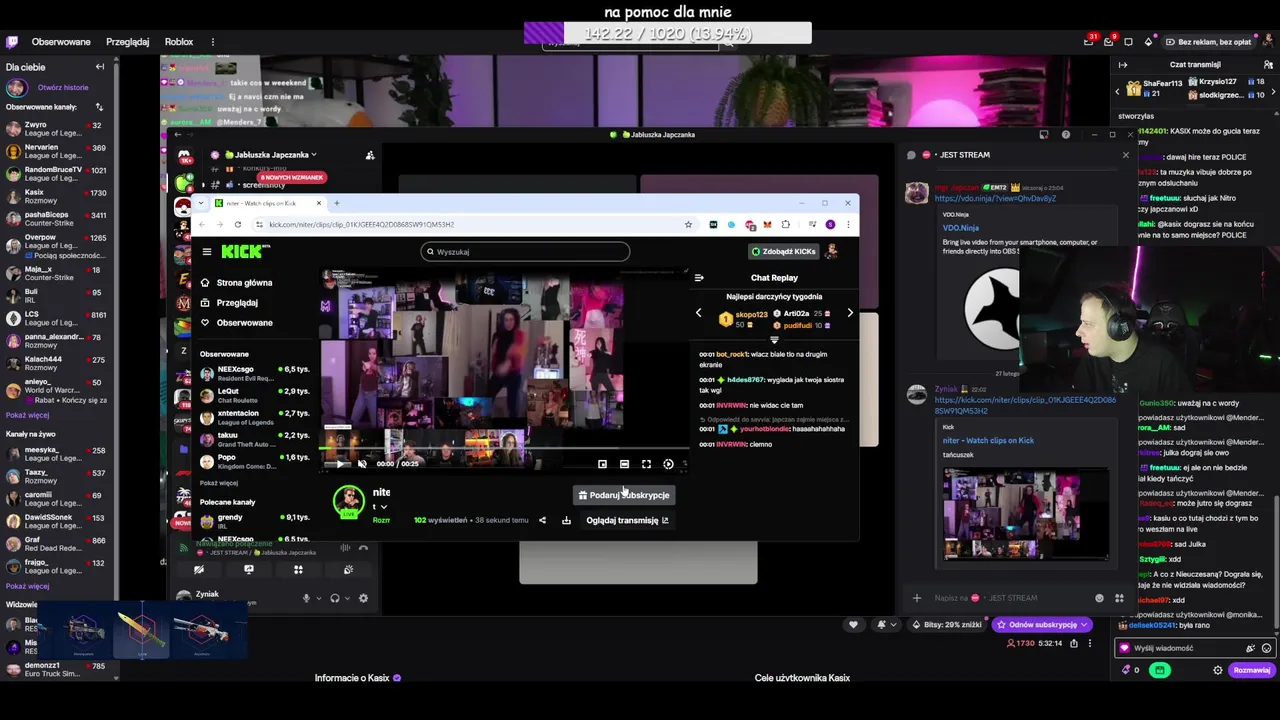Open the chat community list icon

(x=1269, y=65)
